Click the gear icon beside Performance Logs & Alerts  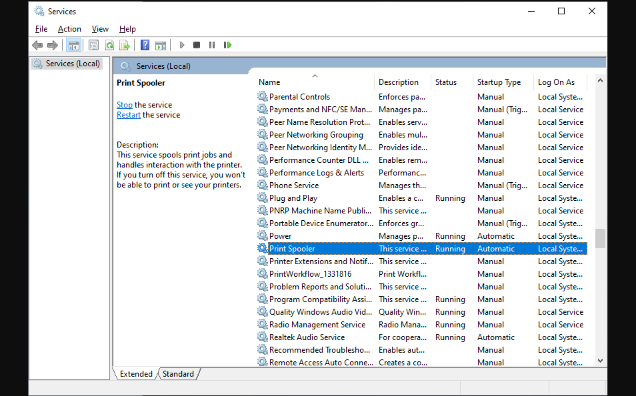pos(262,172)
